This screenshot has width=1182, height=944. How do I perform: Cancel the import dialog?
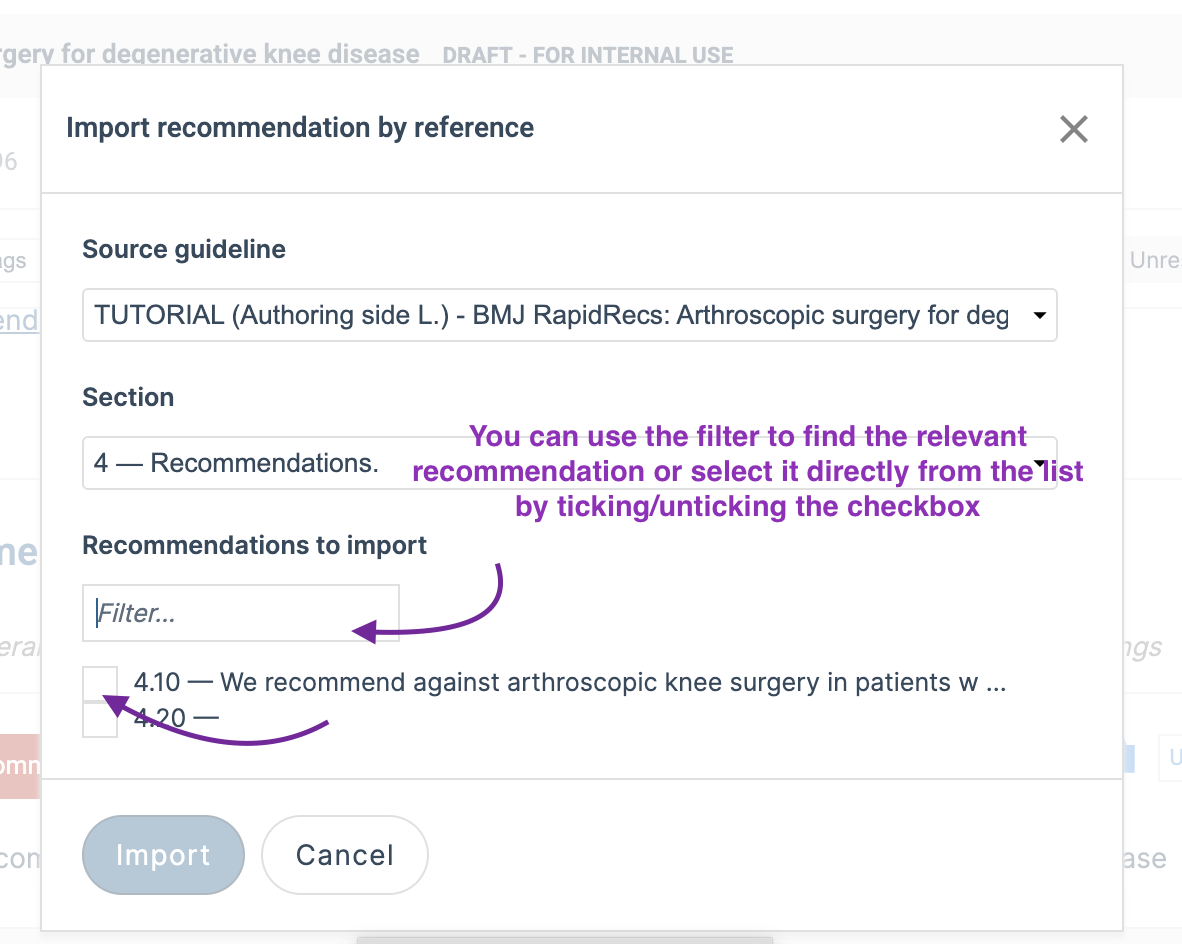click(344, 855)
